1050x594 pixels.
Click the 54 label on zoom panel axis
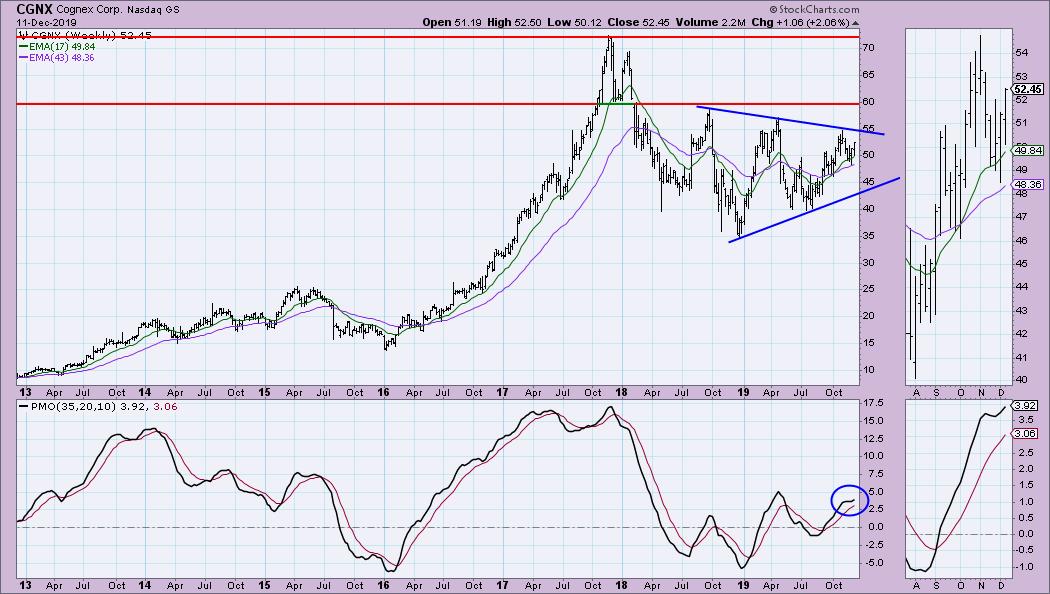tap(1021, 52)
